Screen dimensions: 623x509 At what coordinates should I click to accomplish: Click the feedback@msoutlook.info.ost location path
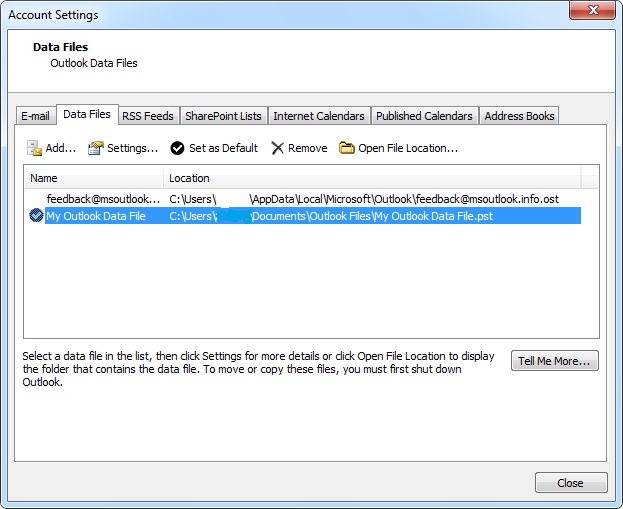click(364, 199)
